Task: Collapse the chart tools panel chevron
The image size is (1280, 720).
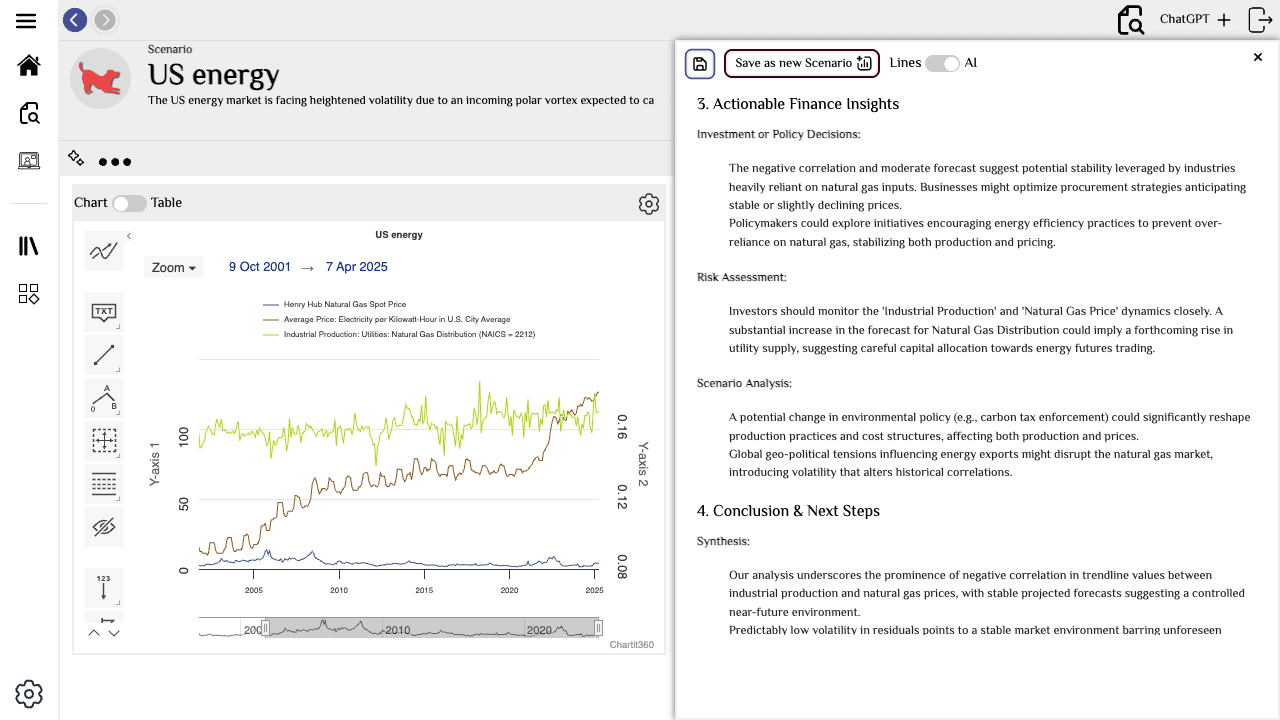Action: pos(129,236)
